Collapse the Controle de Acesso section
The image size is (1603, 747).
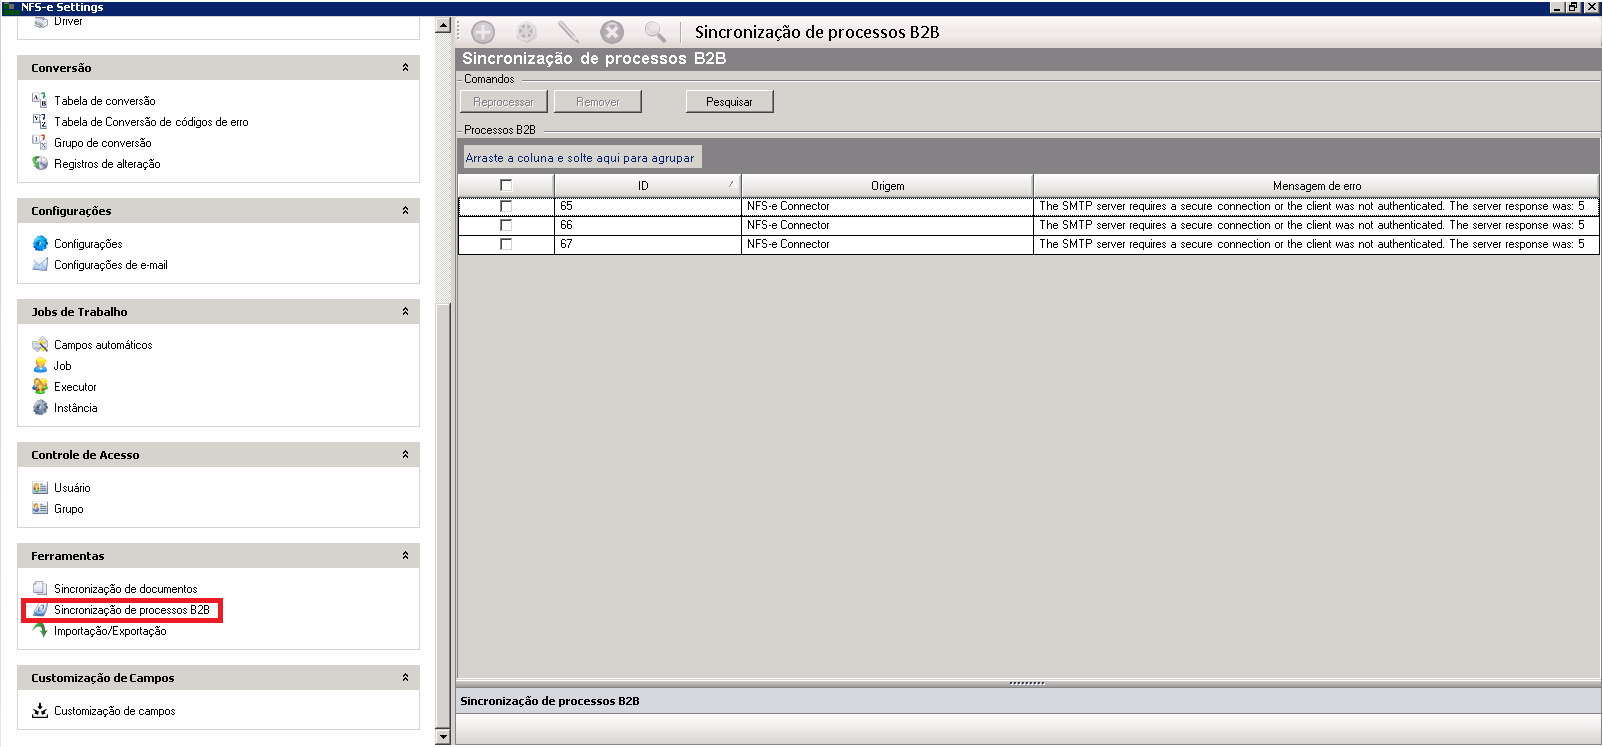[405, 455]
